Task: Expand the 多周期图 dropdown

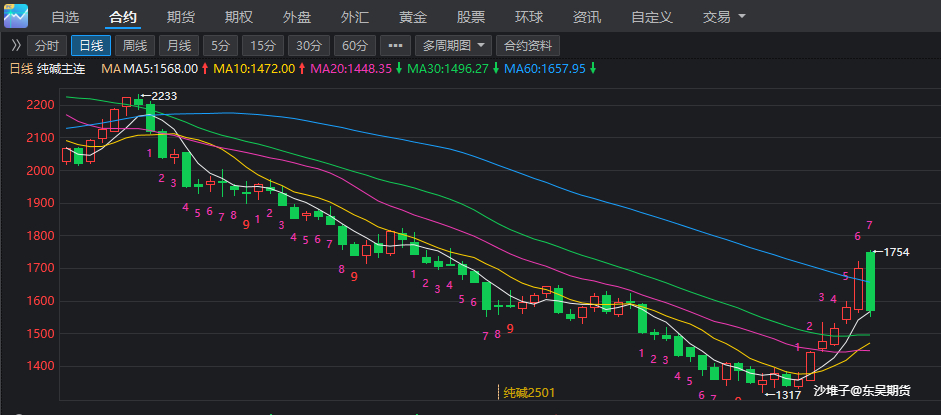Action: (x=454, y=46)
